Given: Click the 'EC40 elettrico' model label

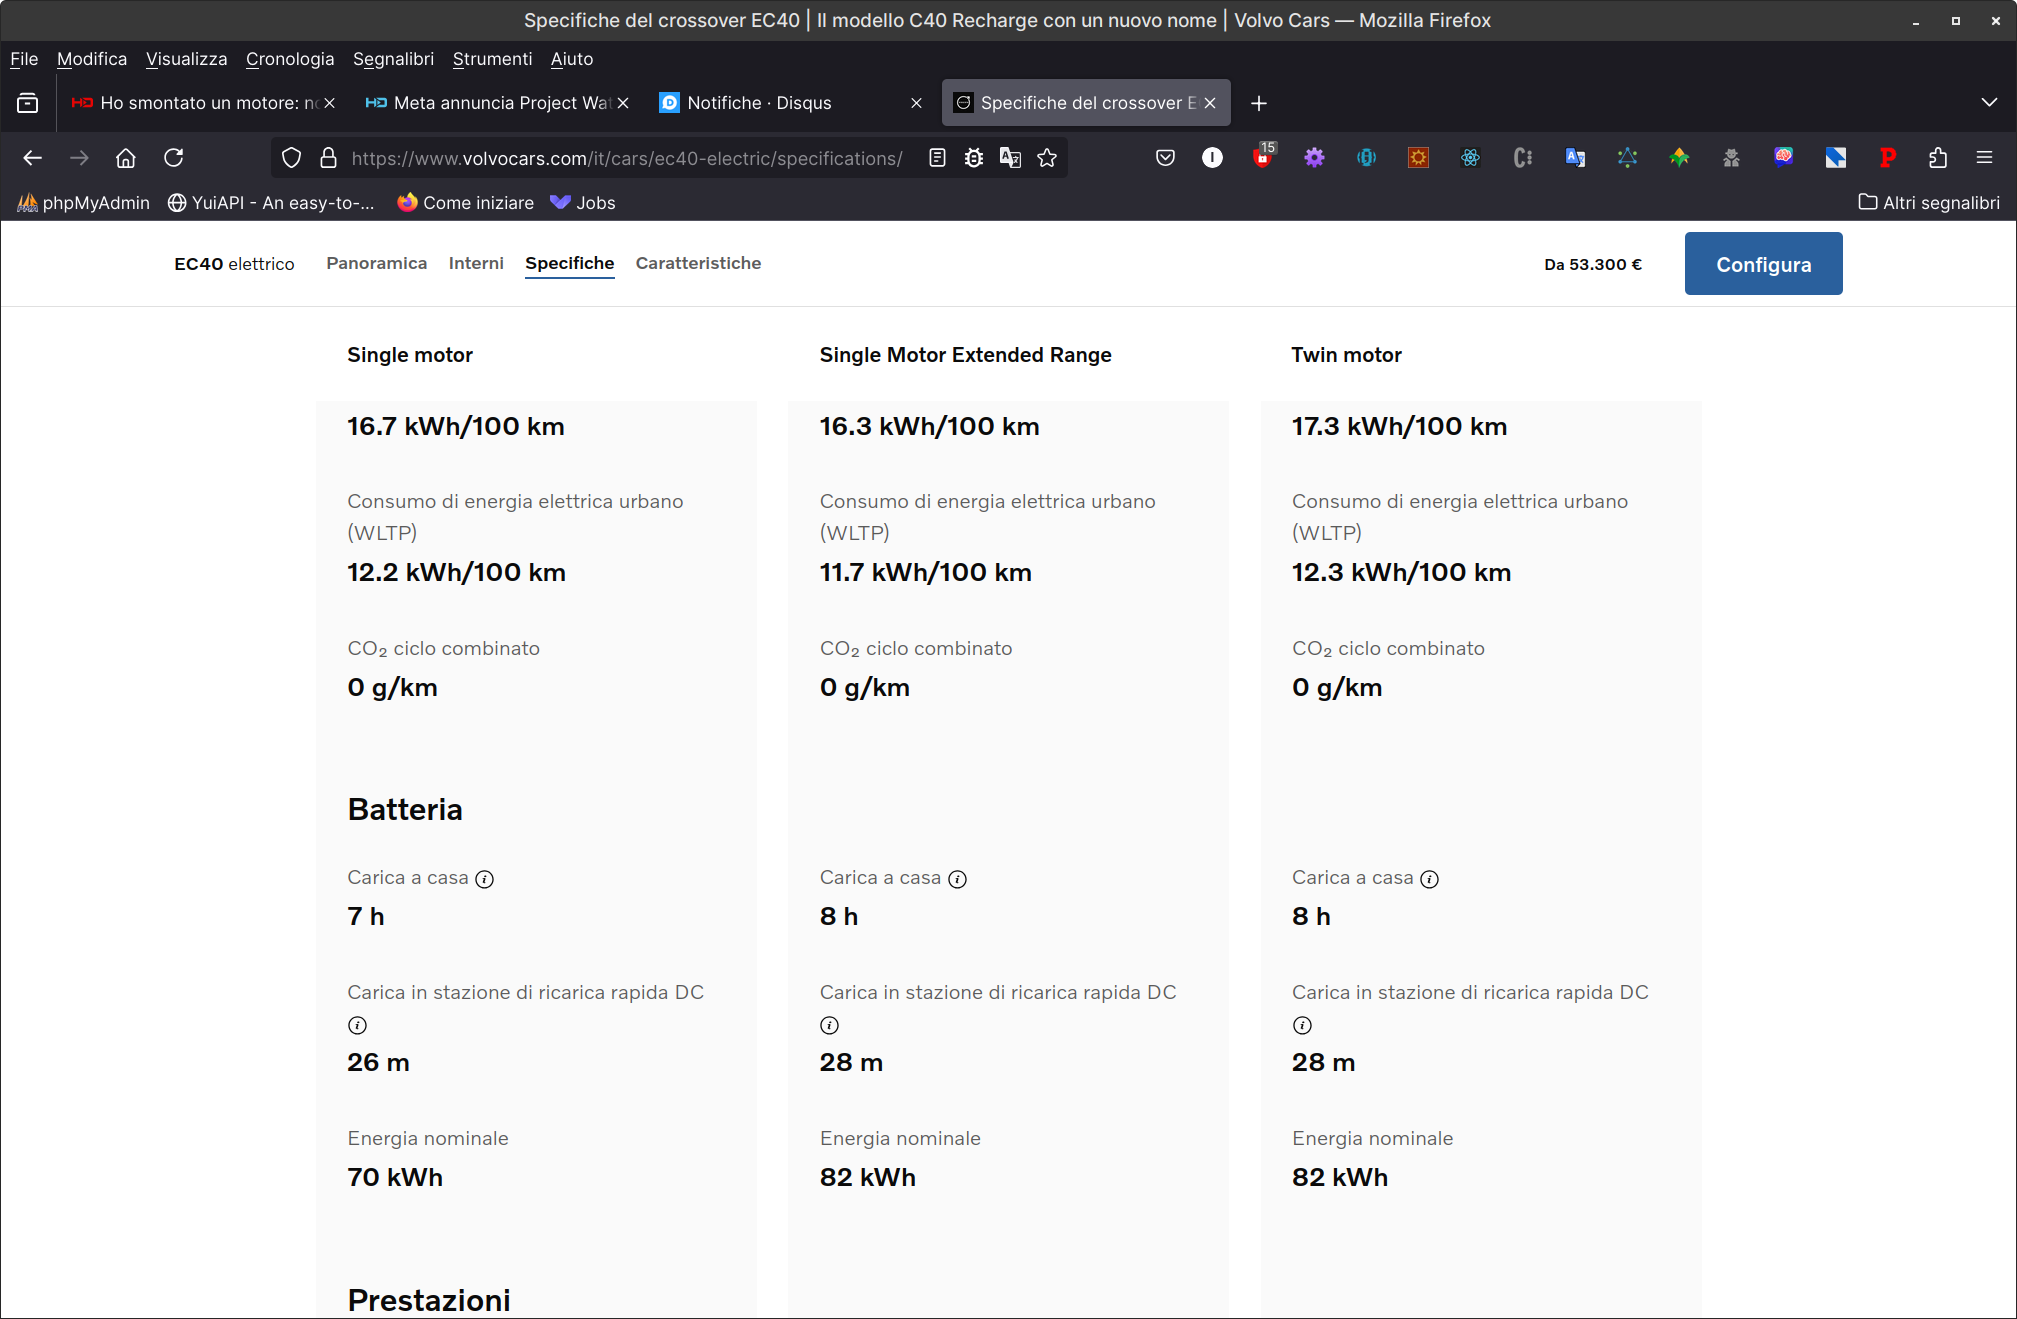Looking at the screenshot, I should coord(234,264).
